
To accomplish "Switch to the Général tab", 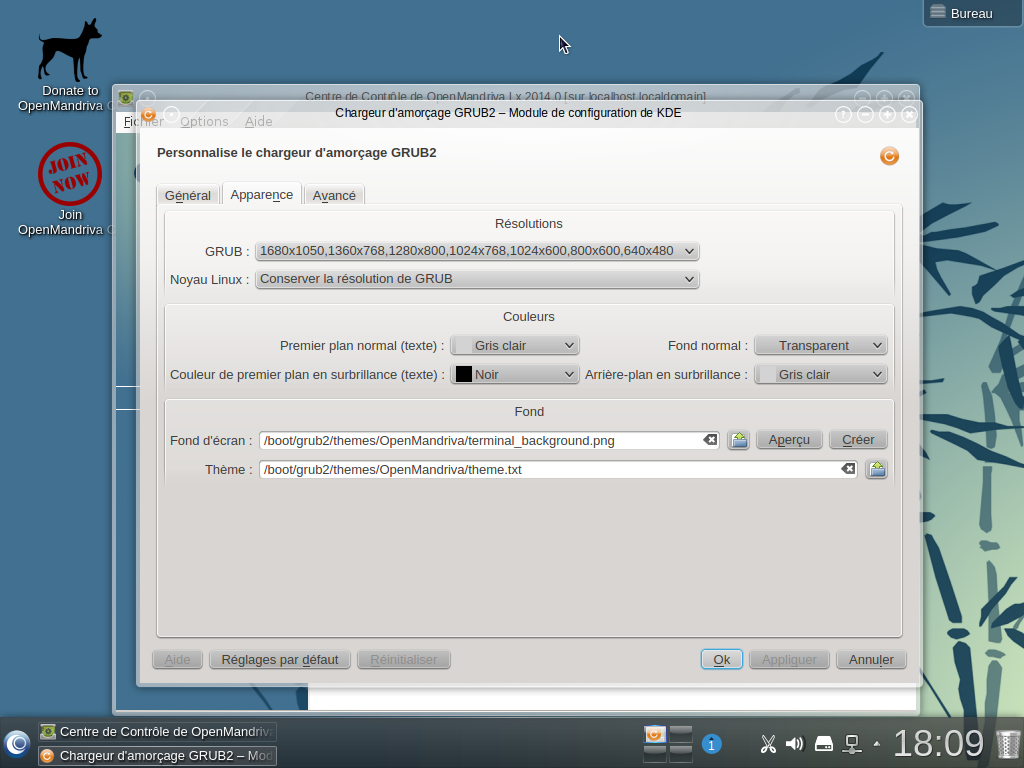I will coord(187,195).
